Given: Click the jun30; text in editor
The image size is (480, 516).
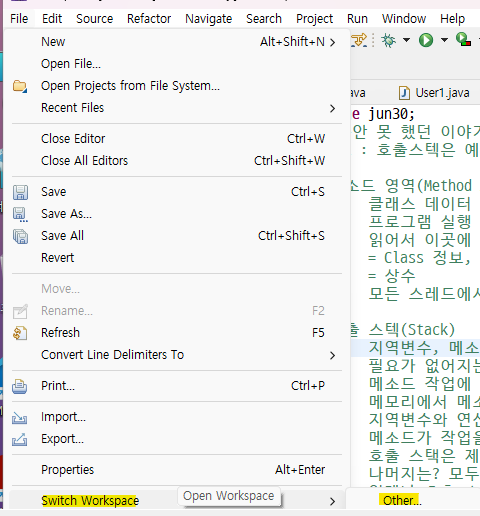Looking at the screenshot, I should 391,114.
